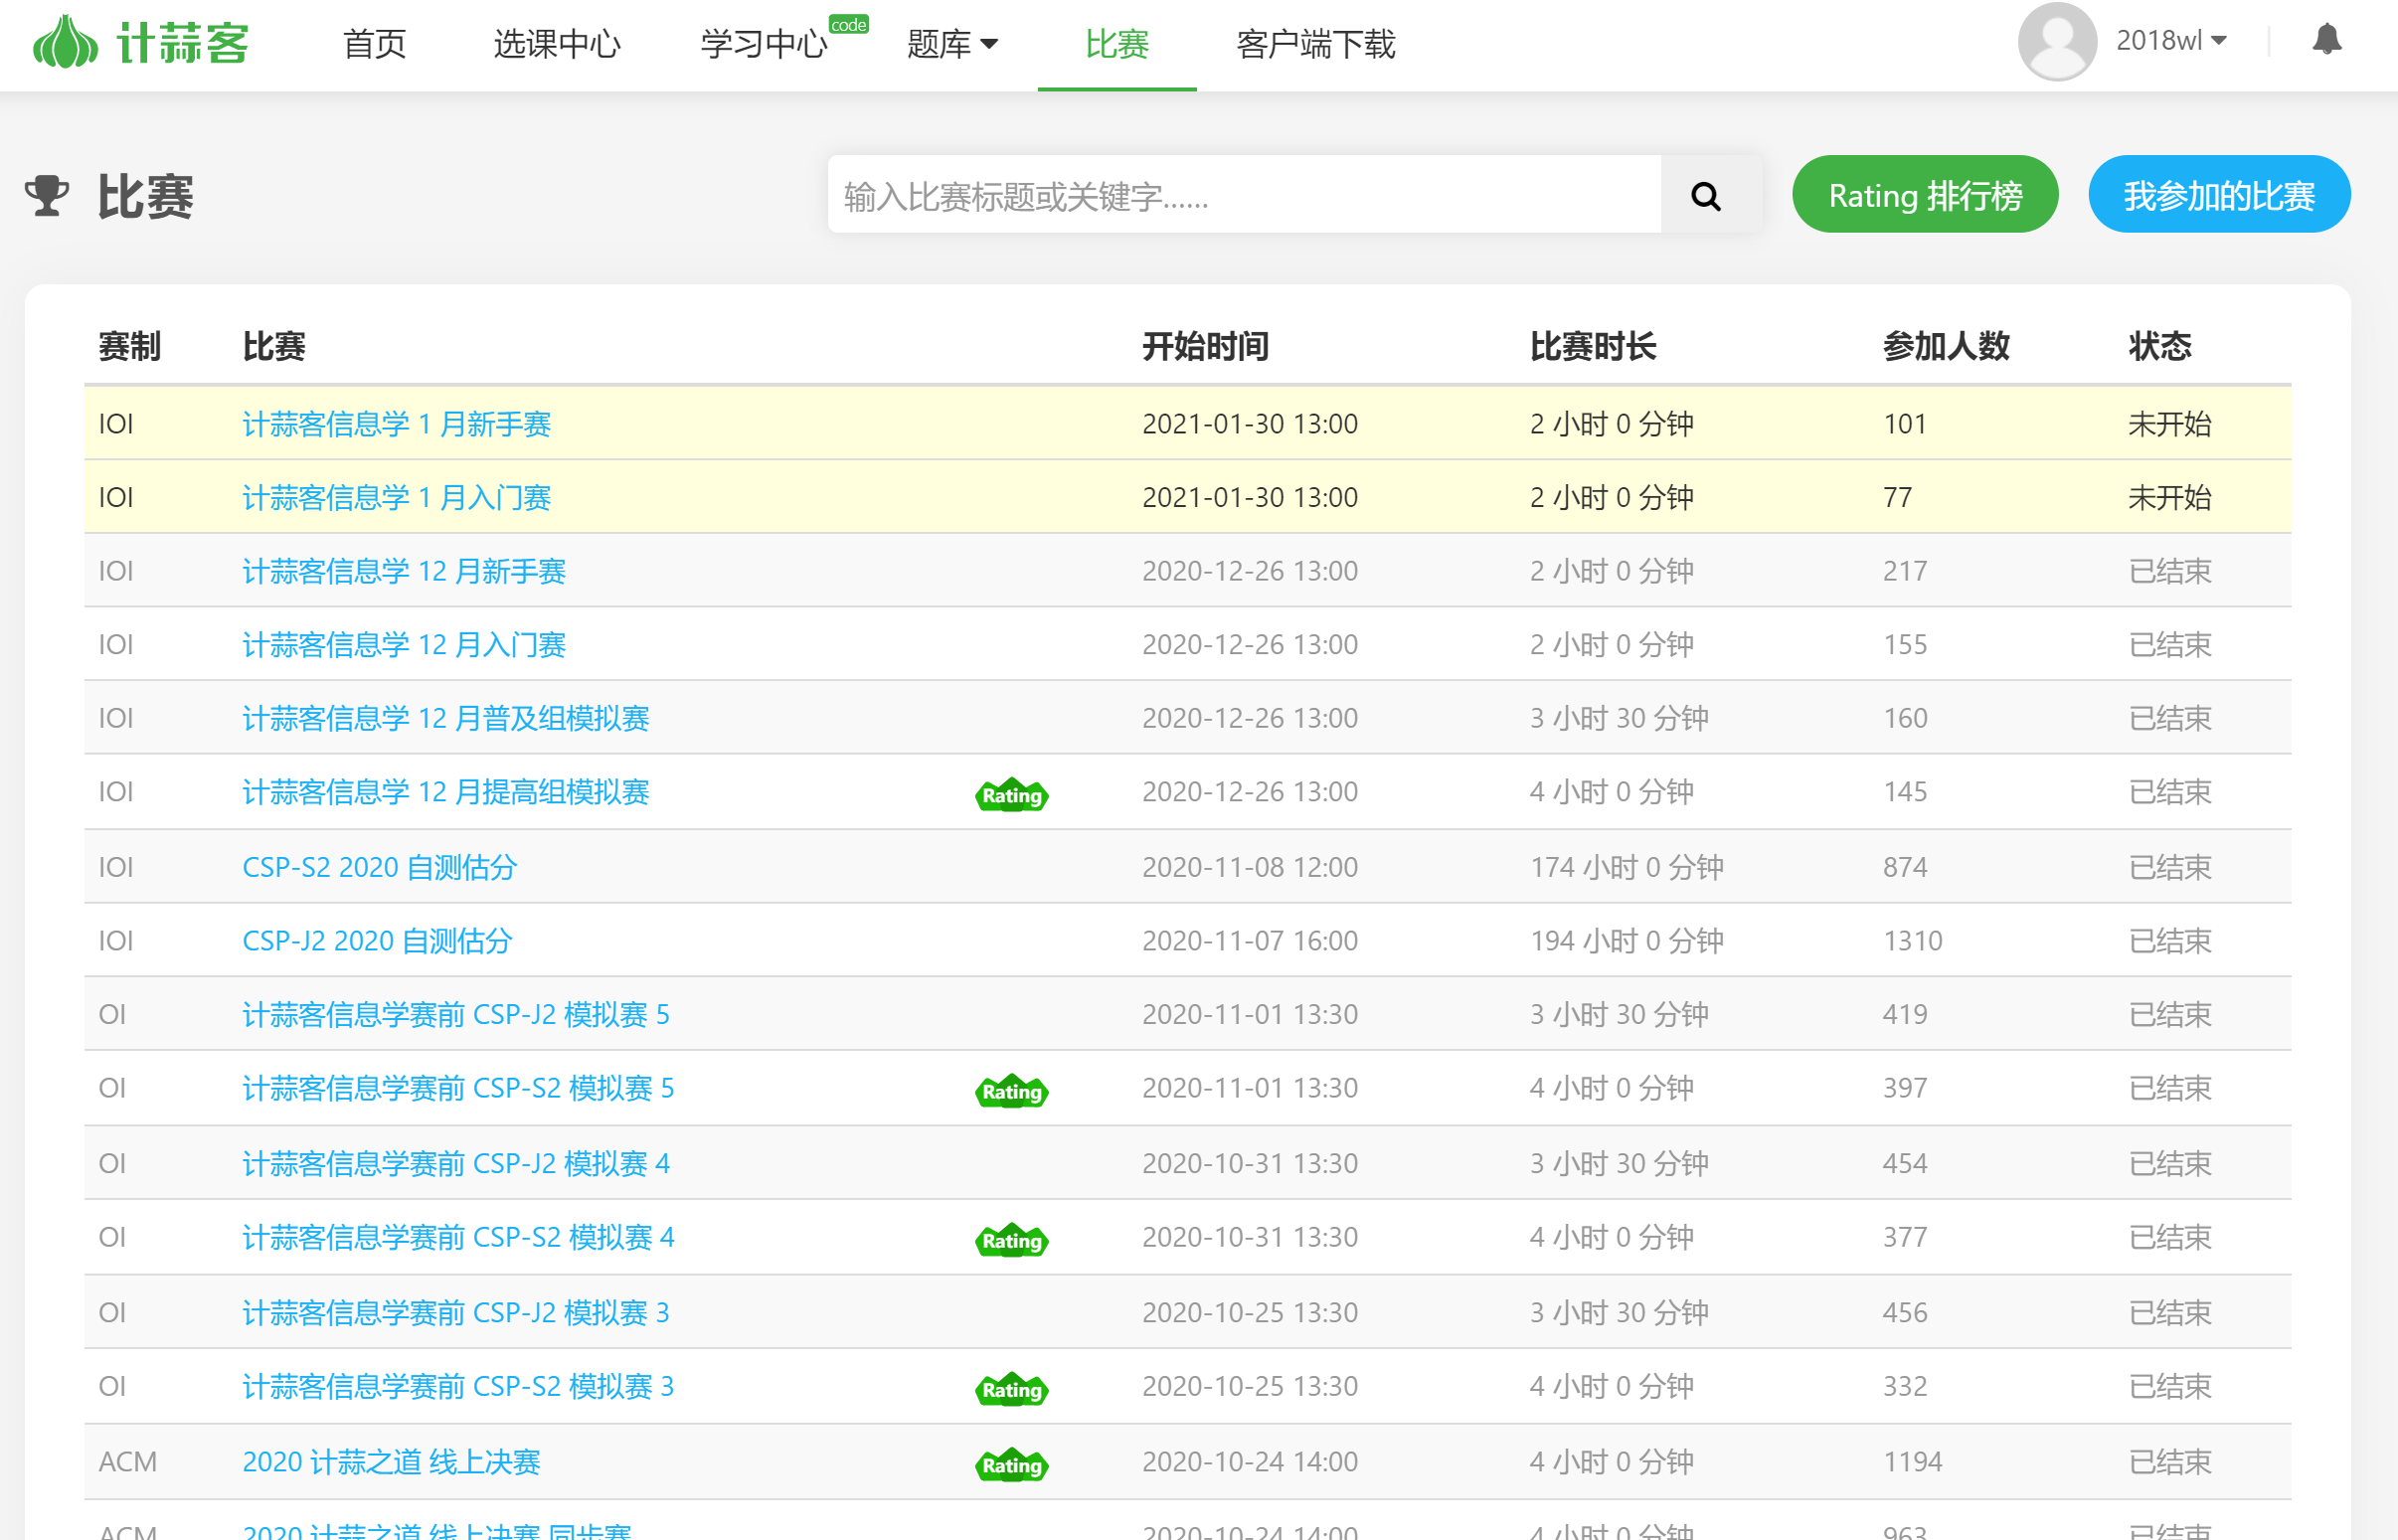Click the 比赛时长 column header
Viewport: 2398px width, 1540px height.
pos(1593,347)
